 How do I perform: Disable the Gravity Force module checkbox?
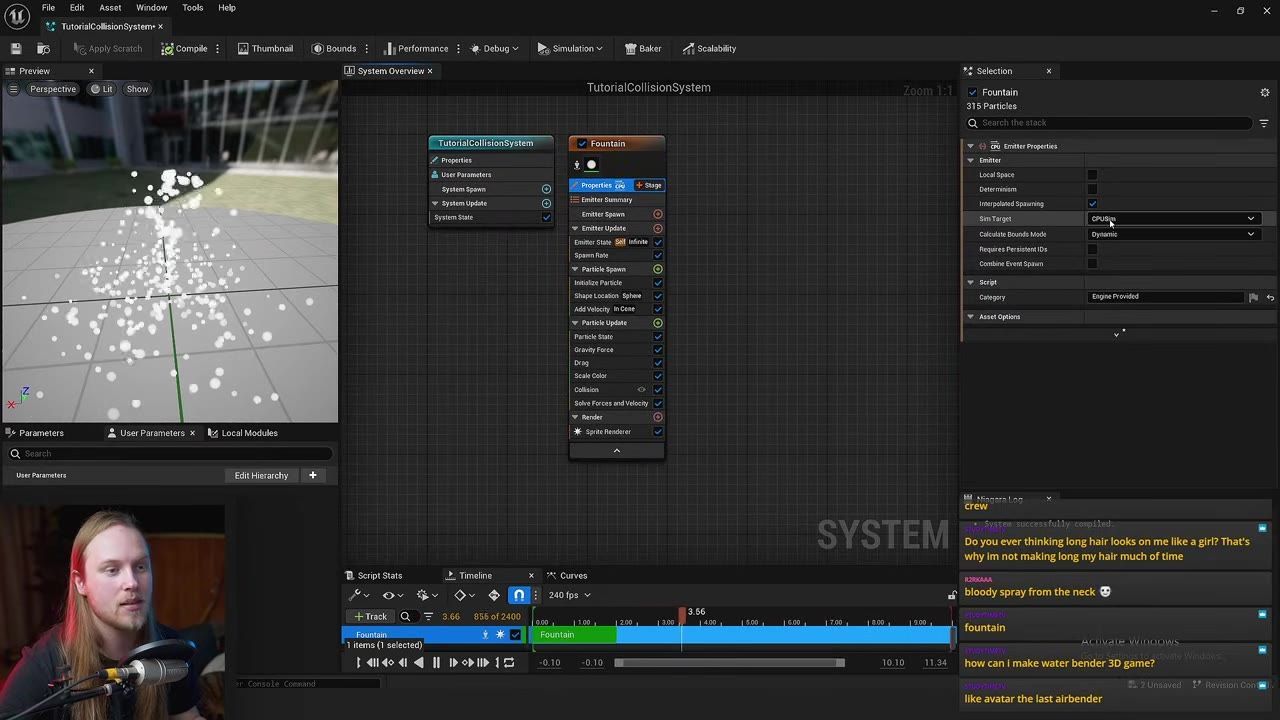coord(658,350)
